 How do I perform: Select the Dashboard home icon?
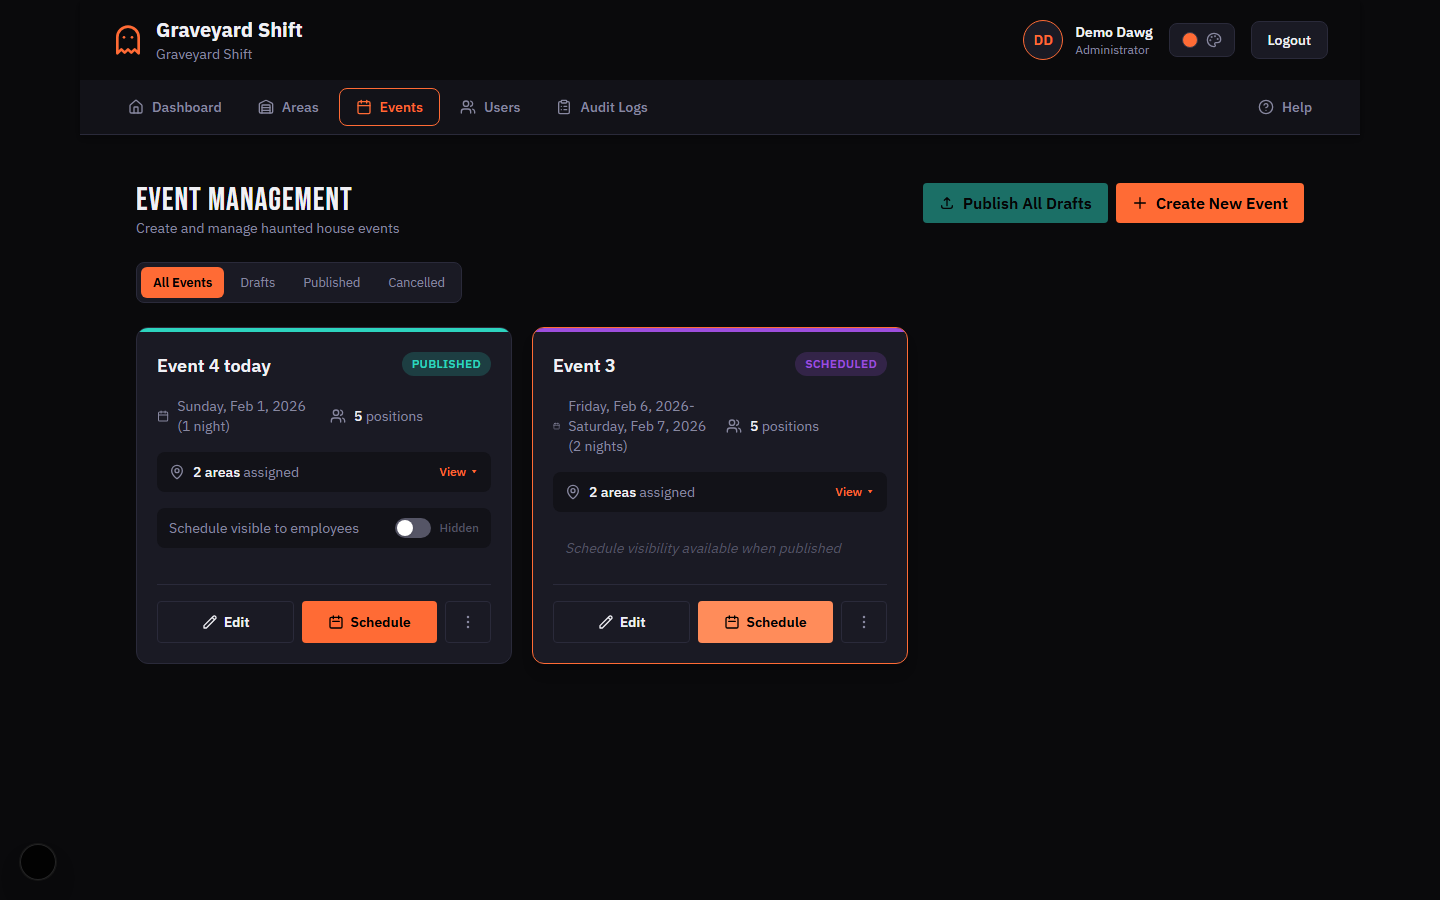coord(136,107)
